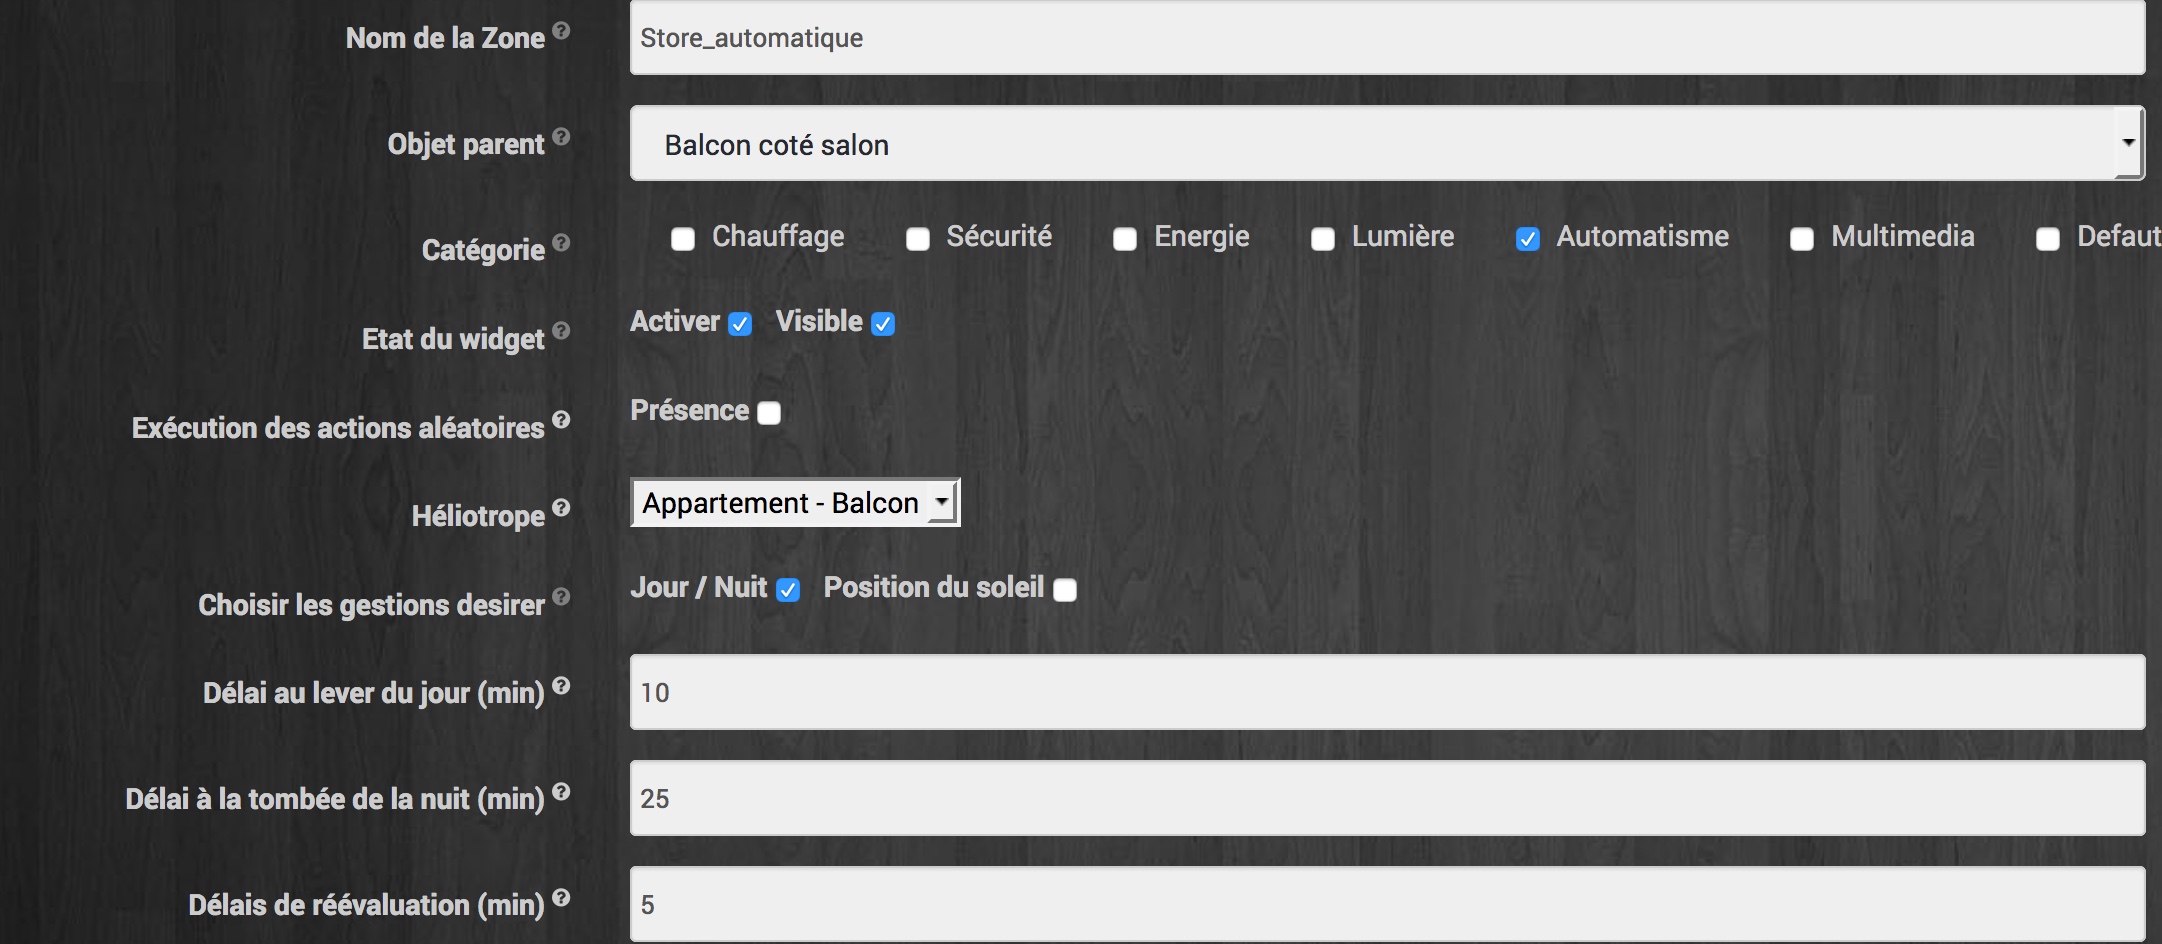The width and height of the screenshot is (2162, 944).
Task: Uncheck the Automatisme category
Action: [x=1528, y=239]
